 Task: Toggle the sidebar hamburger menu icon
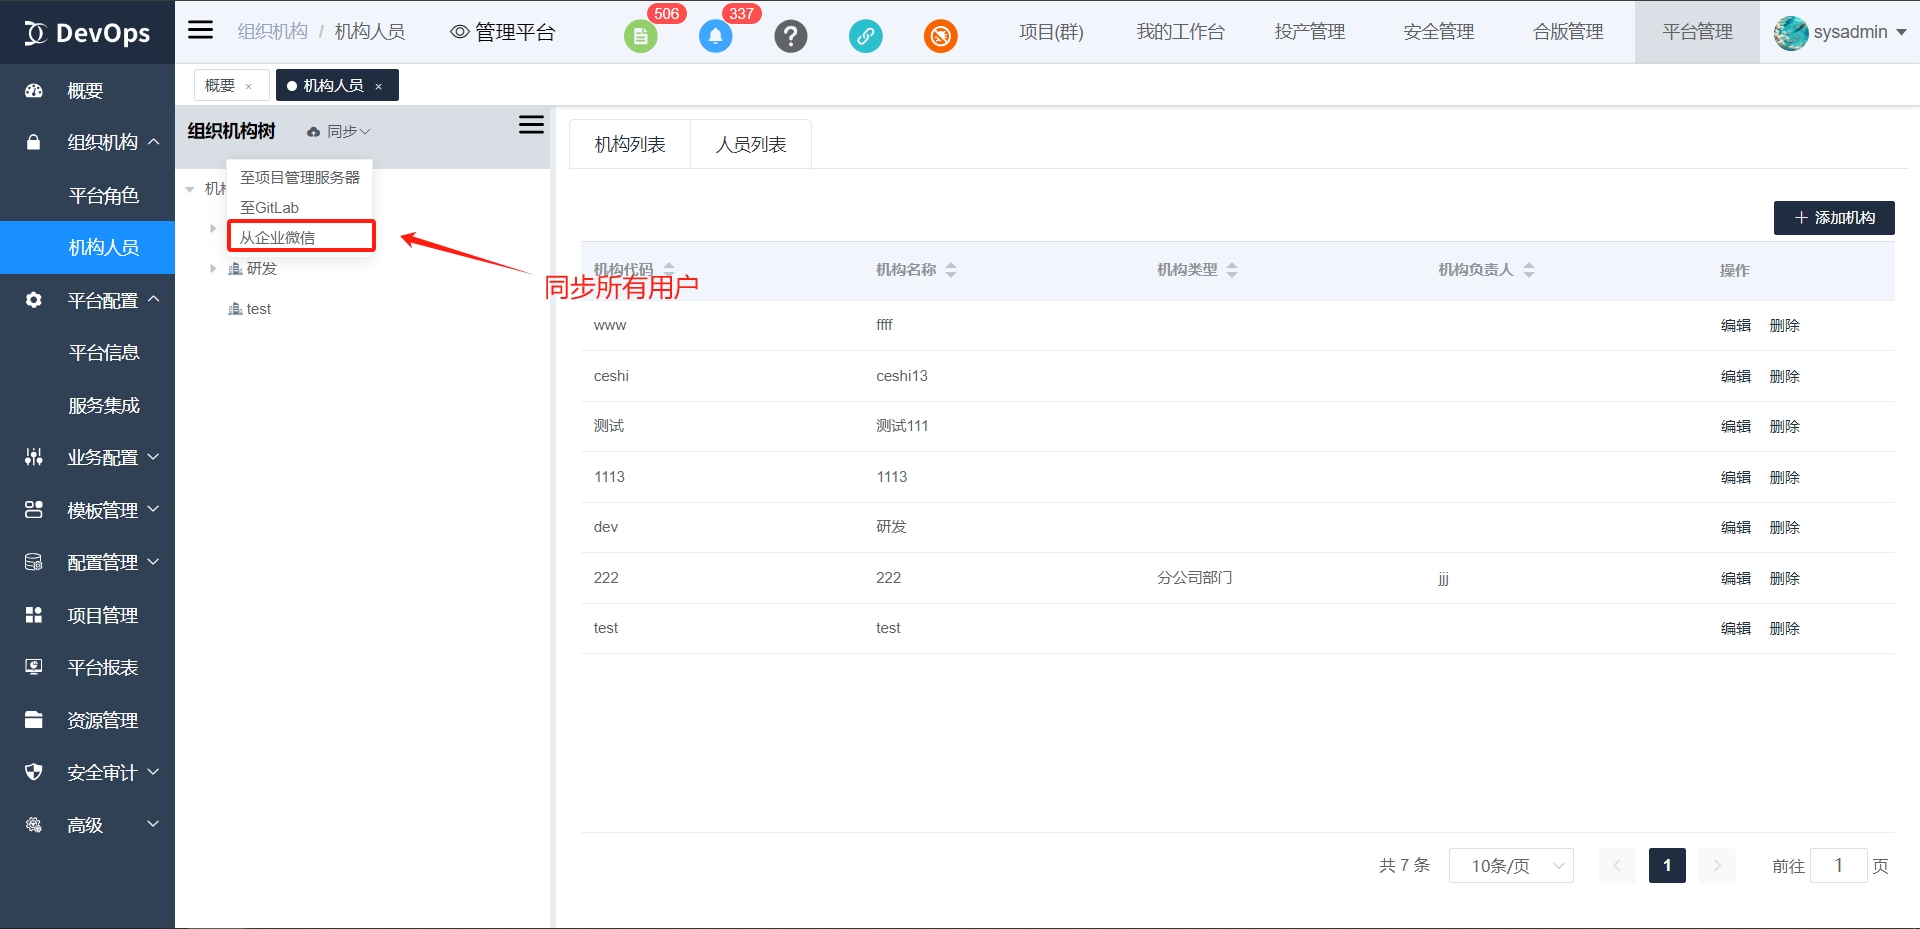201,30
